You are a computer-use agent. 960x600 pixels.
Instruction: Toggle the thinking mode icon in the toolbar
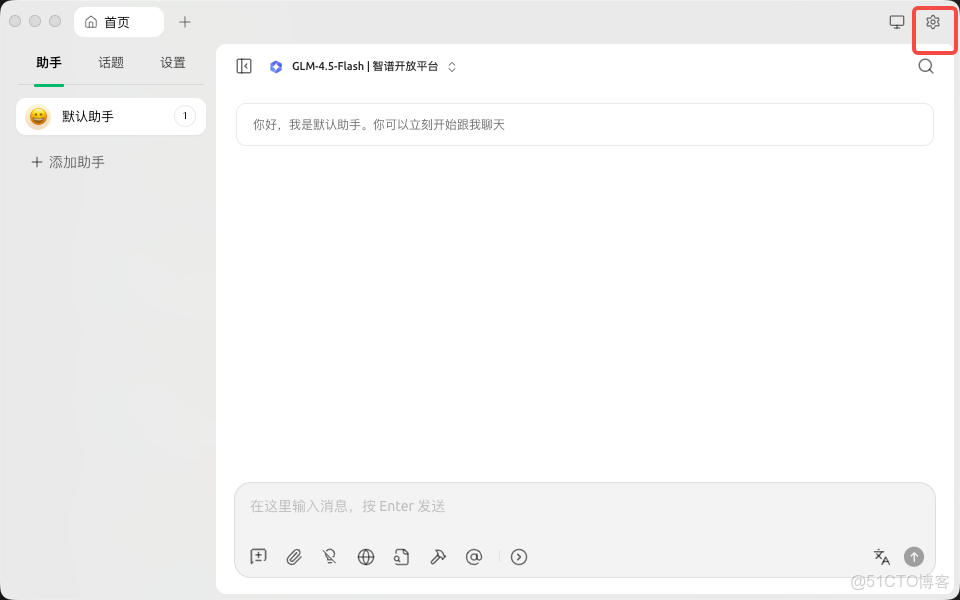point(330,557)
